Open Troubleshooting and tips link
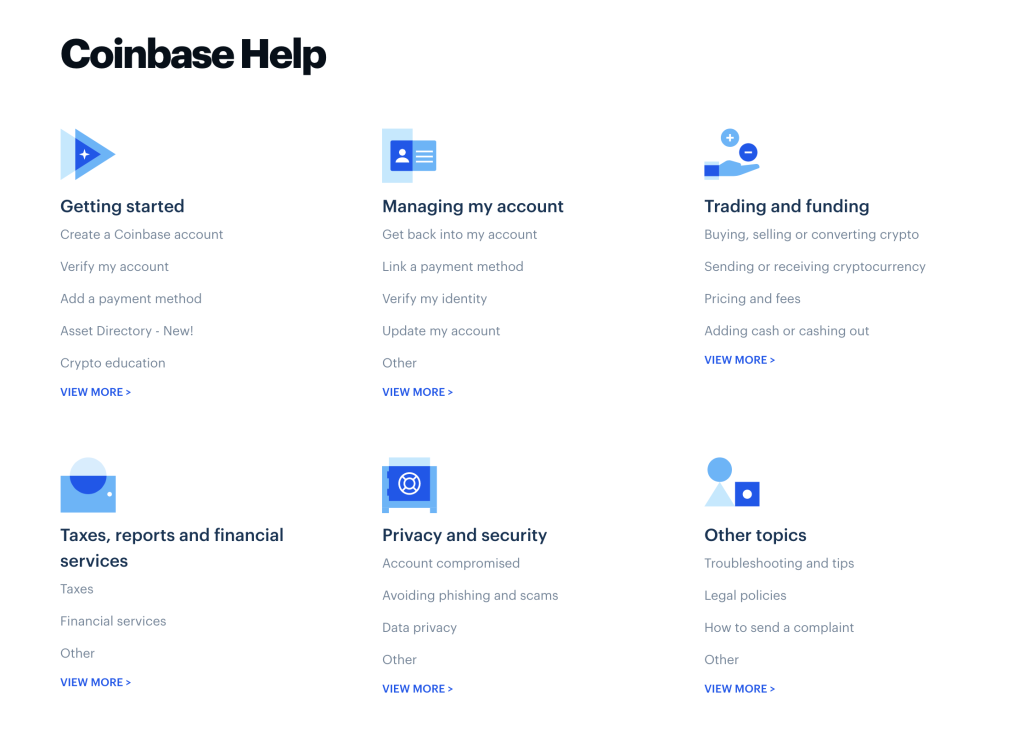This screenshot has width=1024, height=733. tap(779, 563)
